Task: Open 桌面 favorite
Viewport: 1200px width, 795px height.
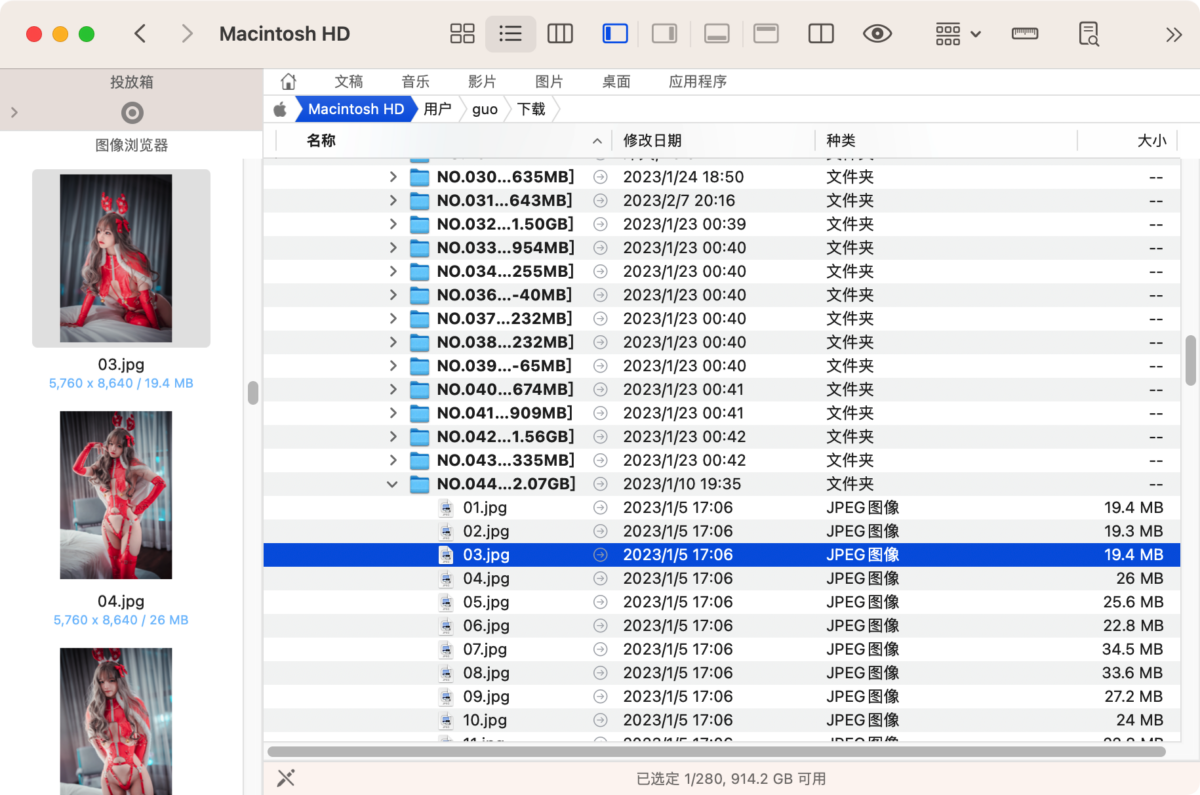Action: pos(616,82)
